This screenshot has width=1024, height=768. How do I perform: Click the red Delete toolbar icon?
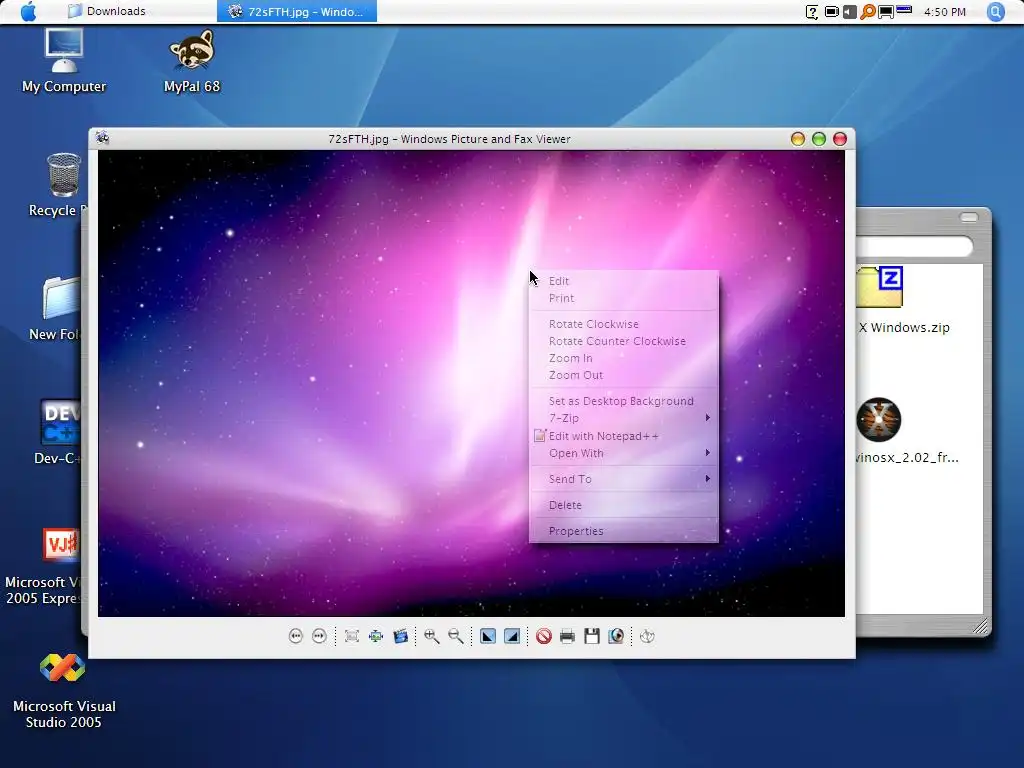(543, 636)
